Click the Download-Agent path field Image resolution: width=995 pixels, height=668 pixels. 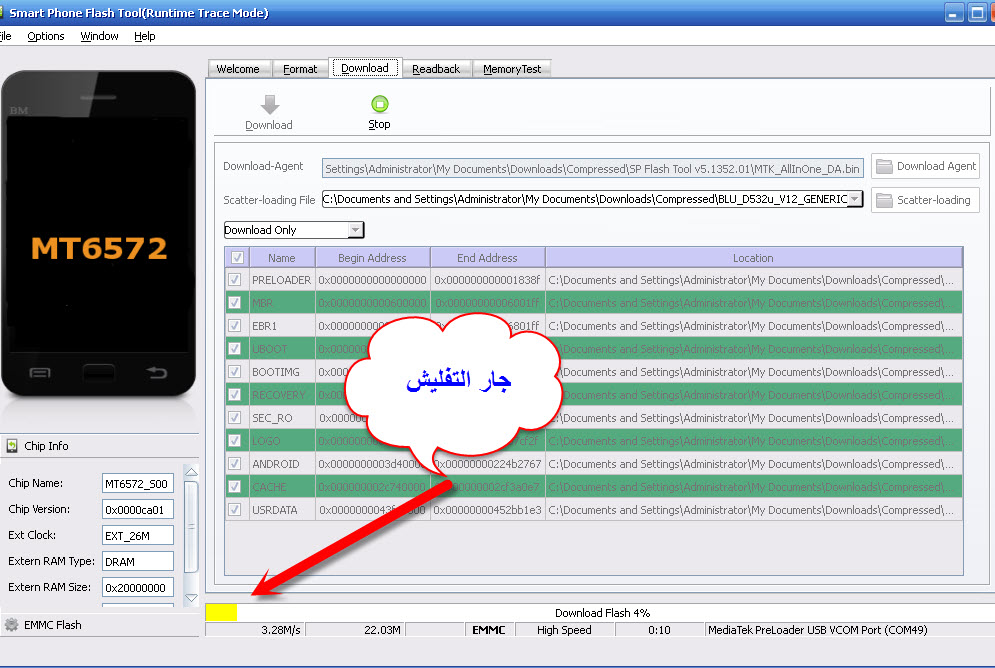coord(593,169)
